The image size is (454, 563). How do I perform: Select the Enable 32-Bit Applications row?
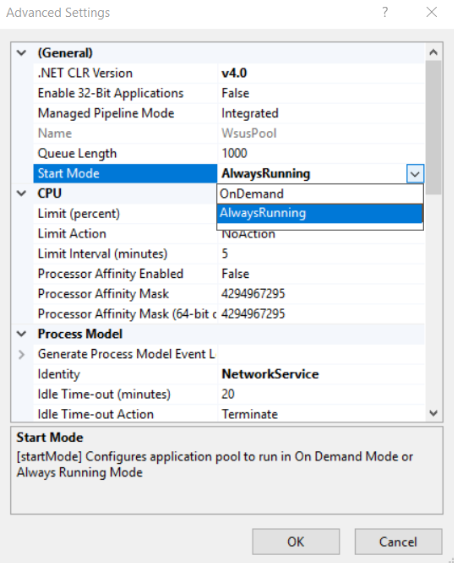(229, 93)
